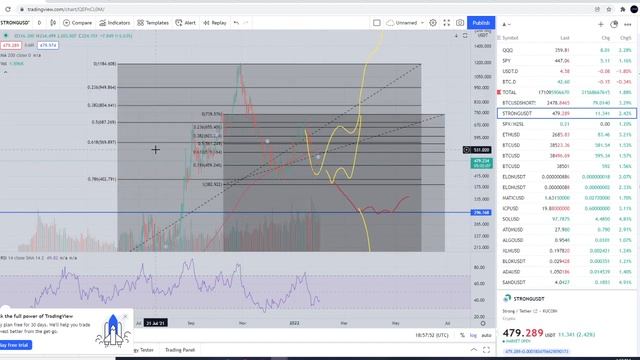Open the watchlist name dropdown

[x=506, y=24]
